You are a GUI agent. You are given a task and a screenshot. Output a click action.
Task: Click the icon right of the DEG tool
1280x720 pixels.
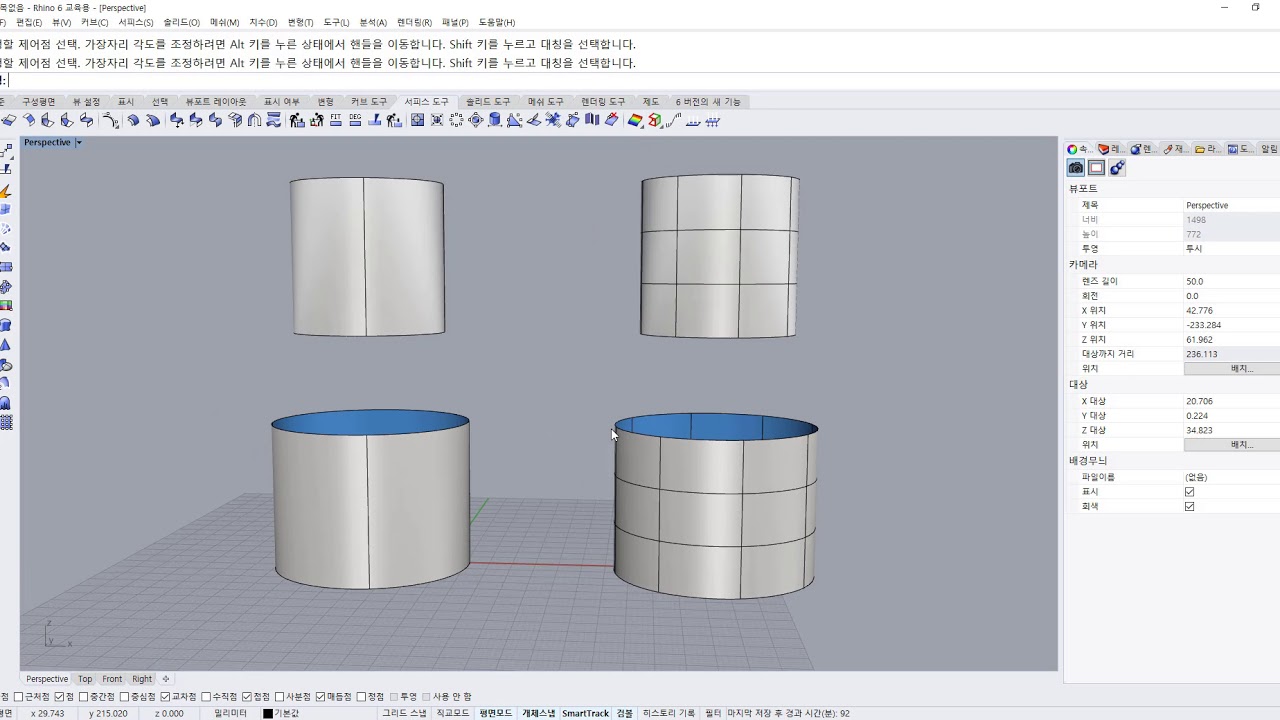pyautogui.click(x=375, y=120)
